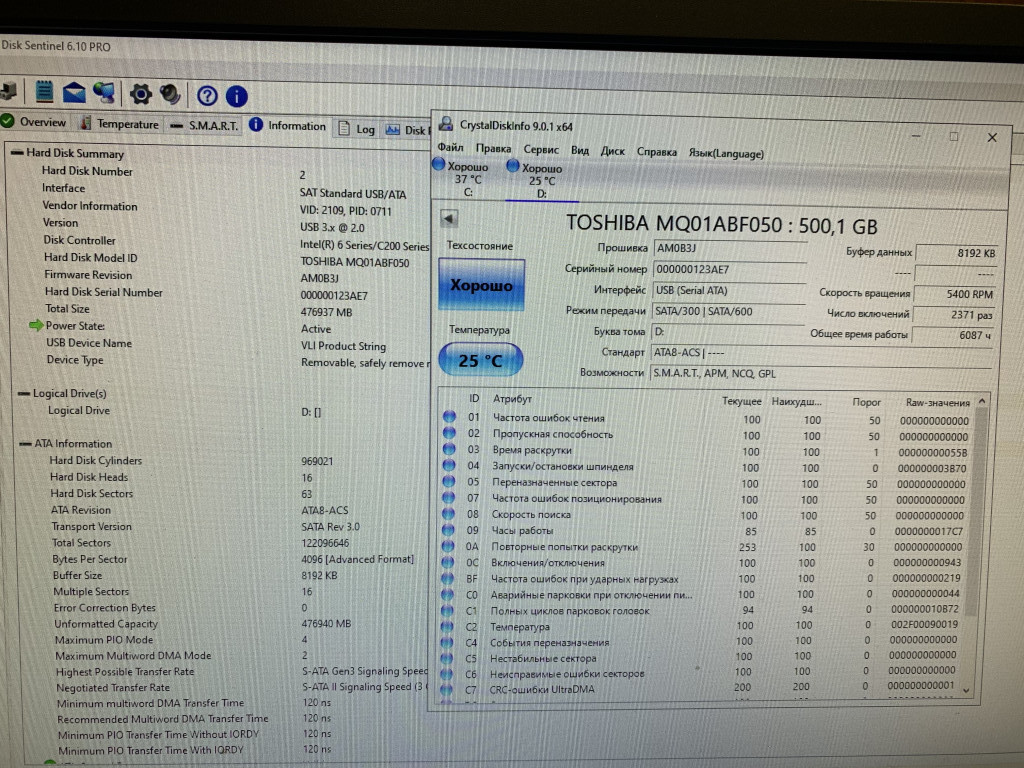Open the report notepad icon in Disk Sentinel toolbar
Image resolution: width=1024 pixels, height=768 pixels.
[44, 91]
